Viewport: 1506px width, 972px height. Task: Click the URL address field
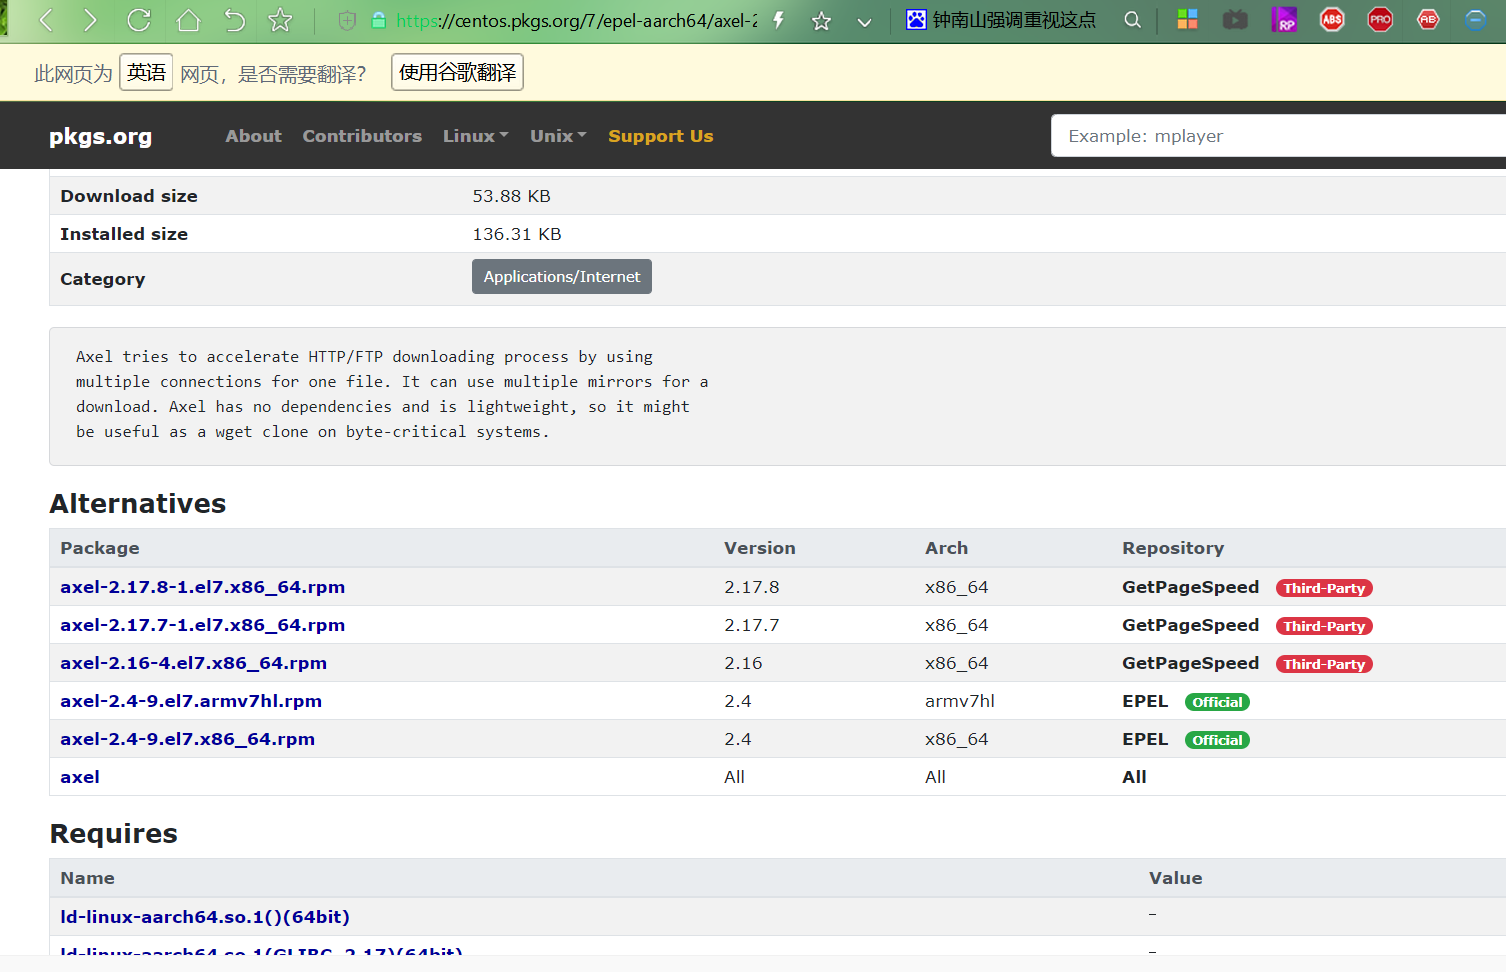pyautogui.click(x=576, y=20)
